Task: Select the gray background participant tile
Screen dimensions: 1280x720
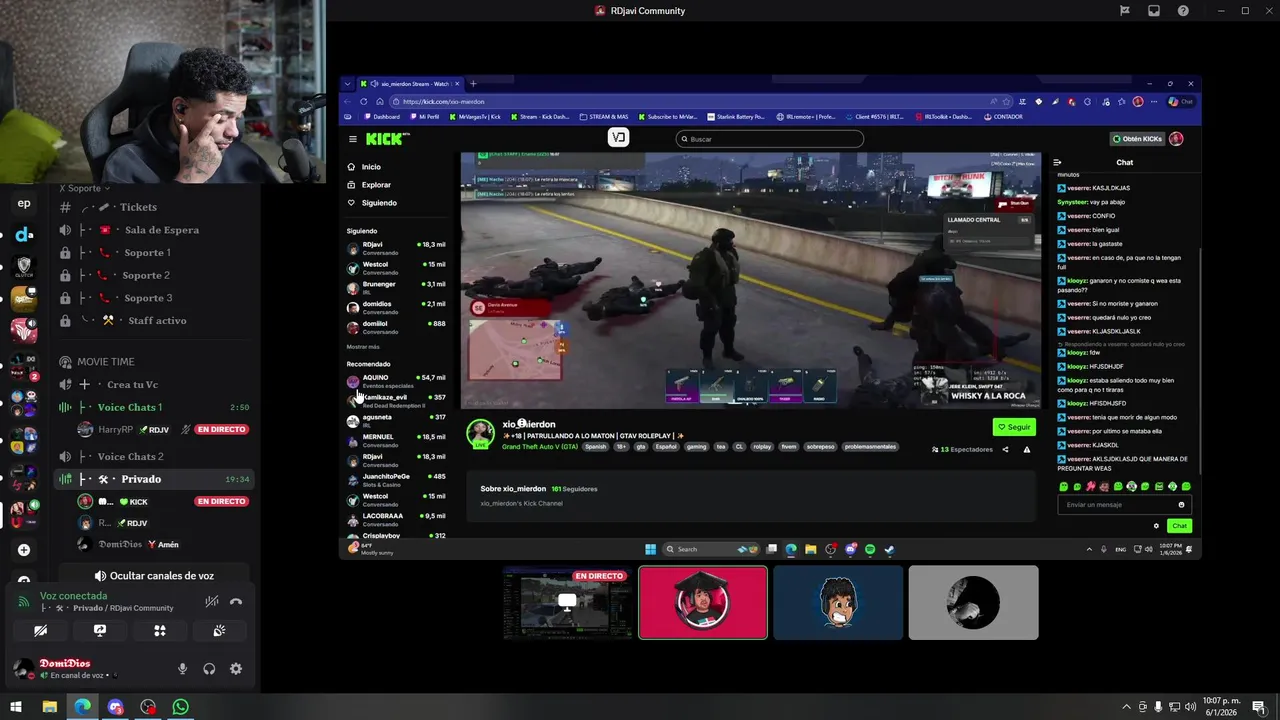Action: pyautogui.click(x=973, y=602)
